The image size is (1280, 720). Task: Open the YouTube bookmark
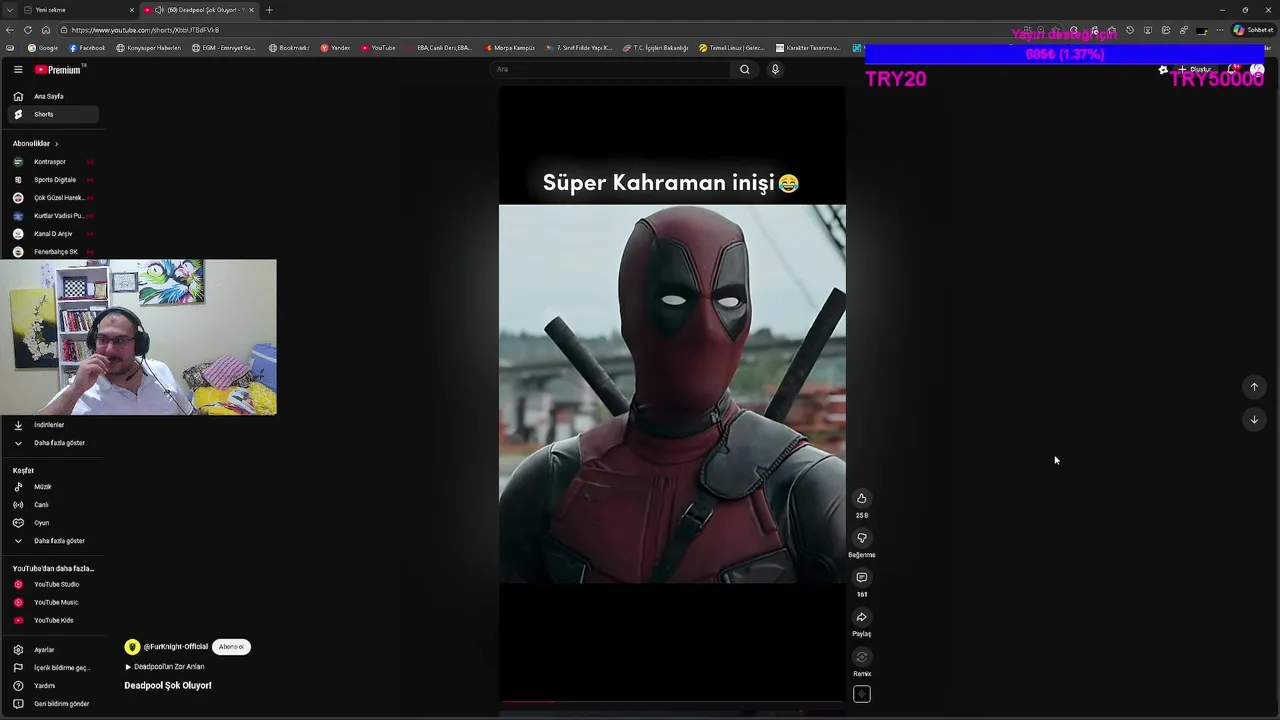tap(378, 48)
